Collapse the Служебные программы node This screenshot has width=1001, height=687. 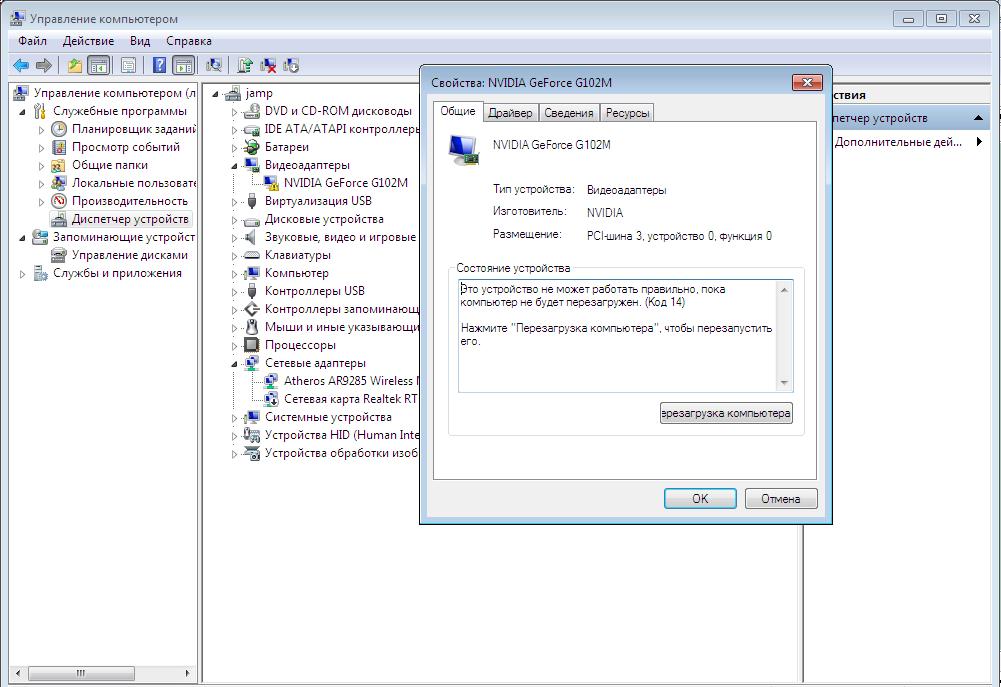[22, 112]
